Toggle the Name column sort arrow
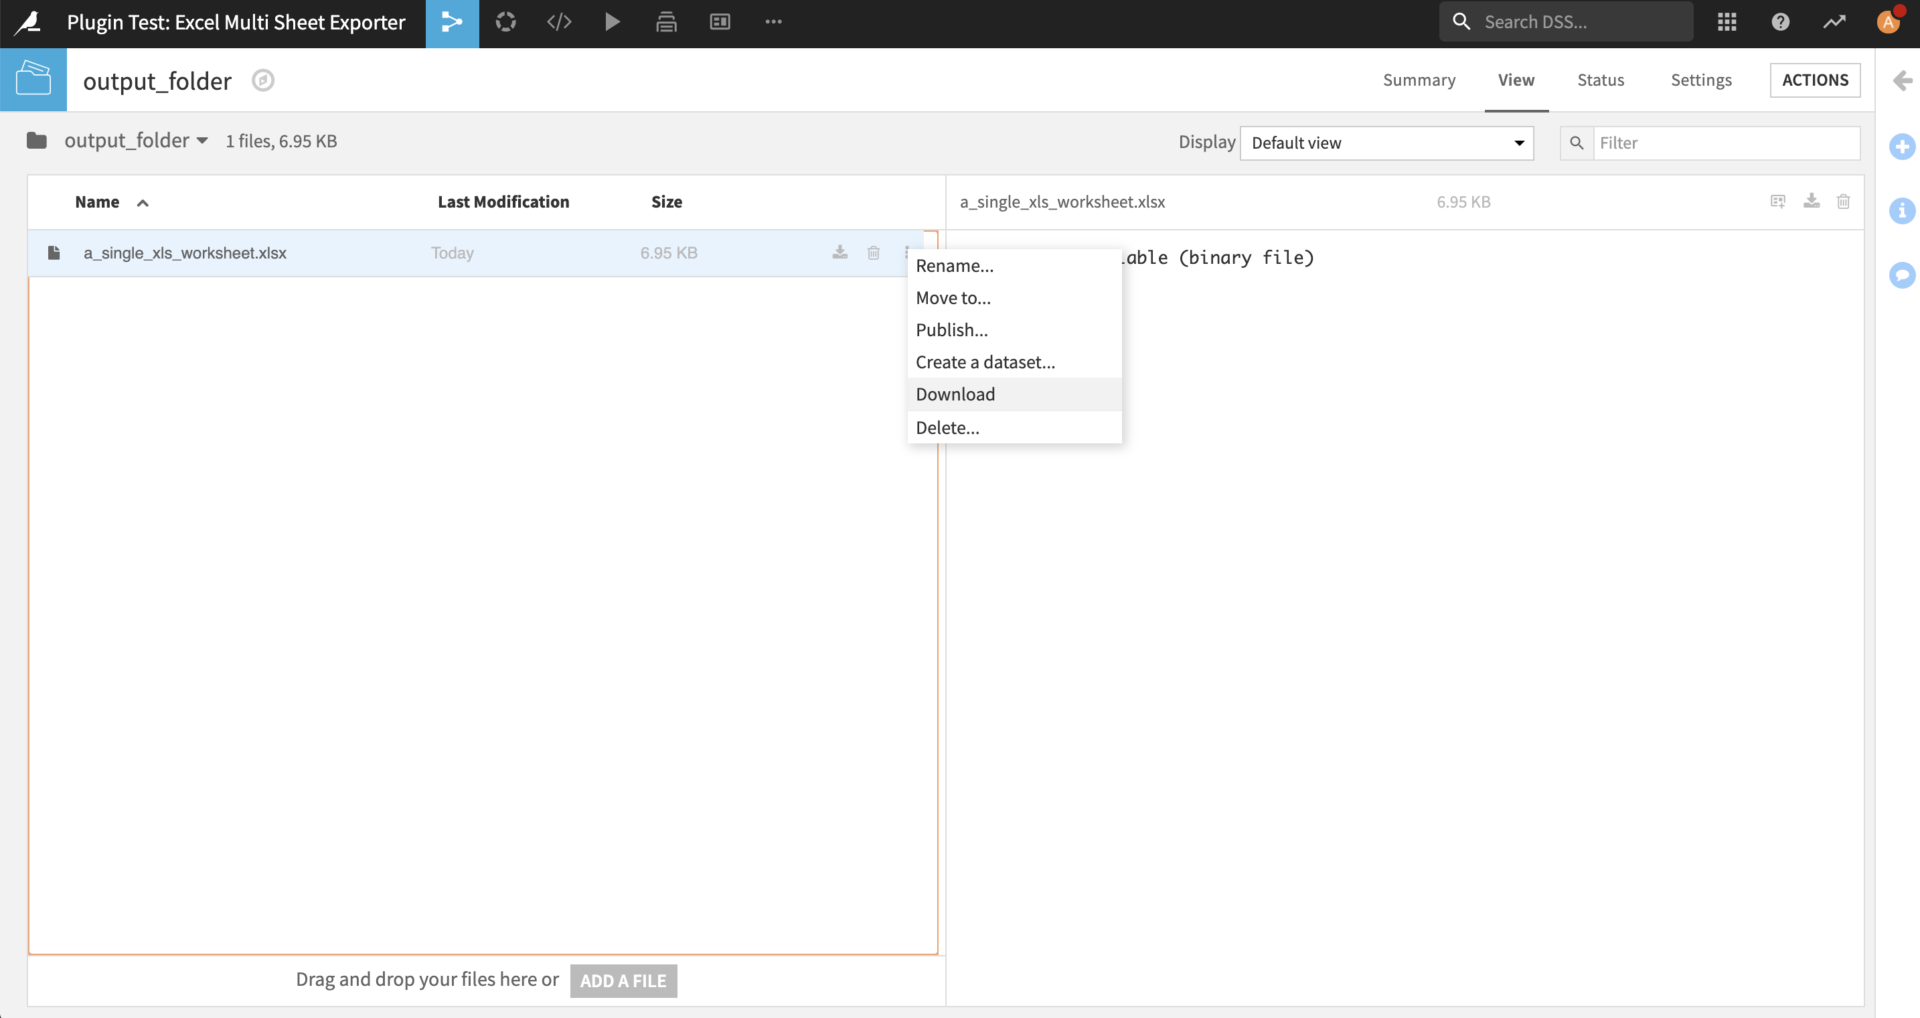The image size is (1920, 1018). (x=142, y=202)
